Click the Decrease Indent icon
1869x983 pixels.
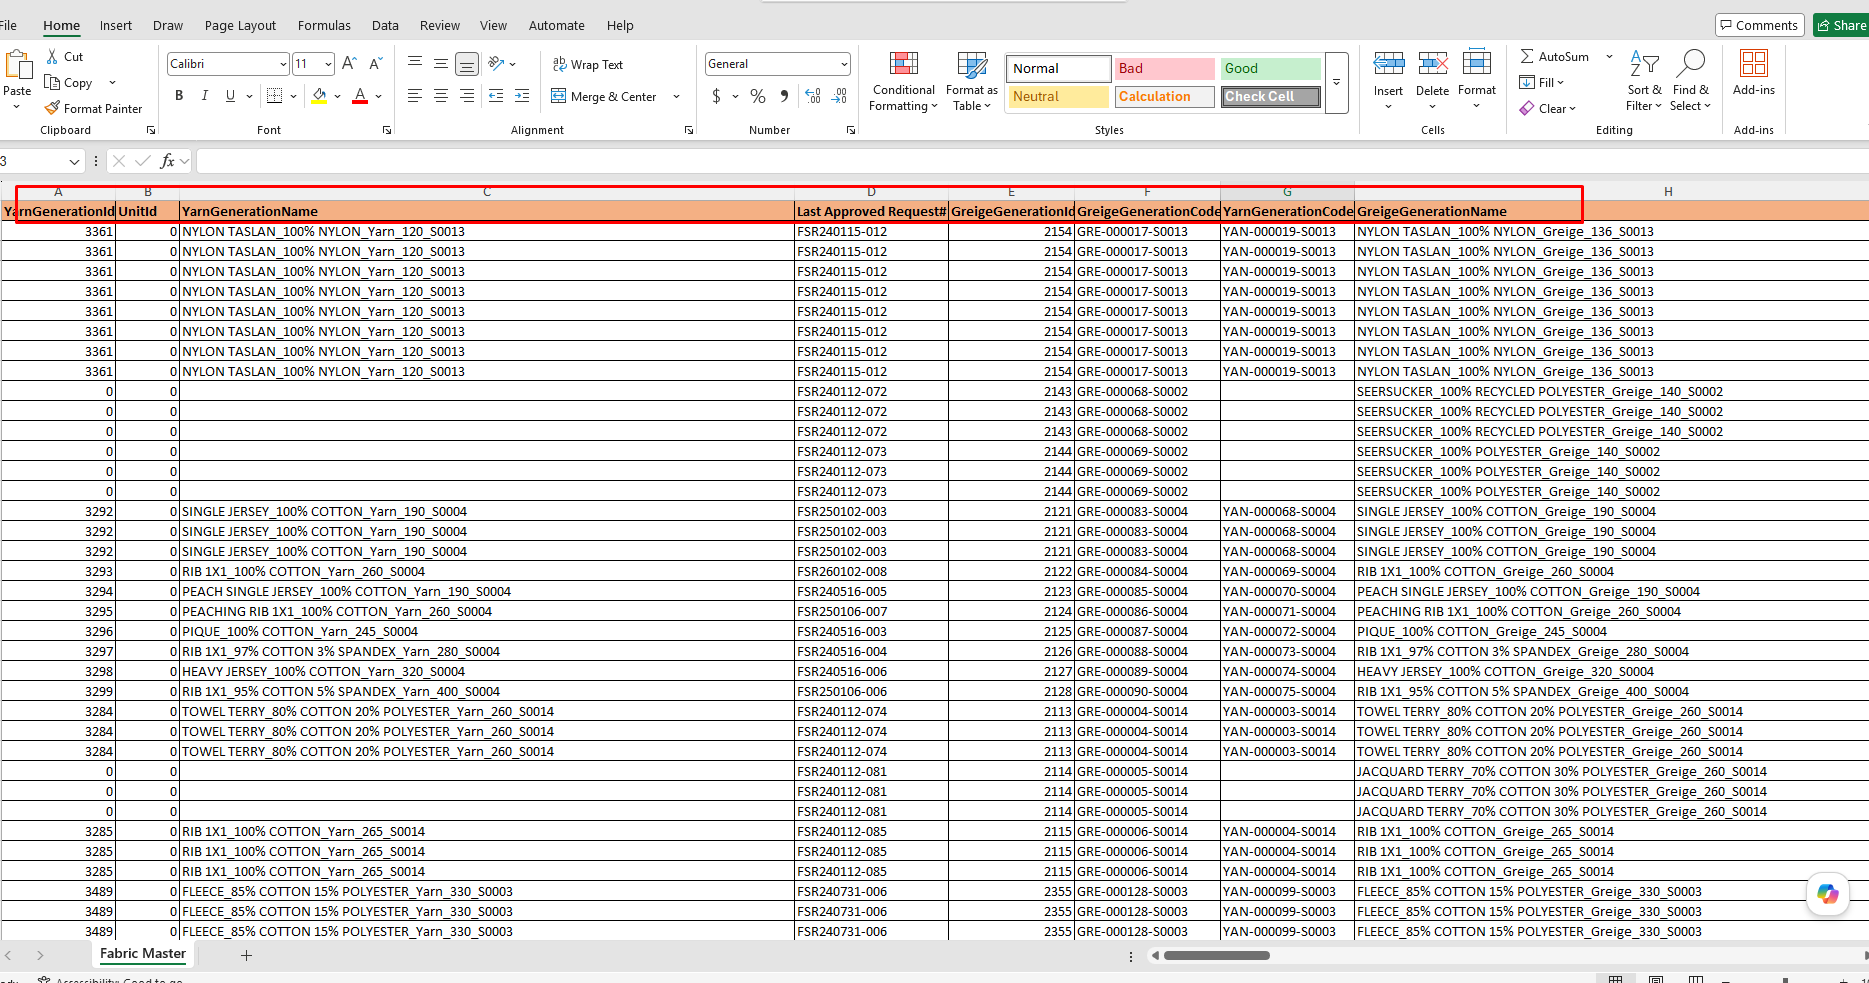496,96
